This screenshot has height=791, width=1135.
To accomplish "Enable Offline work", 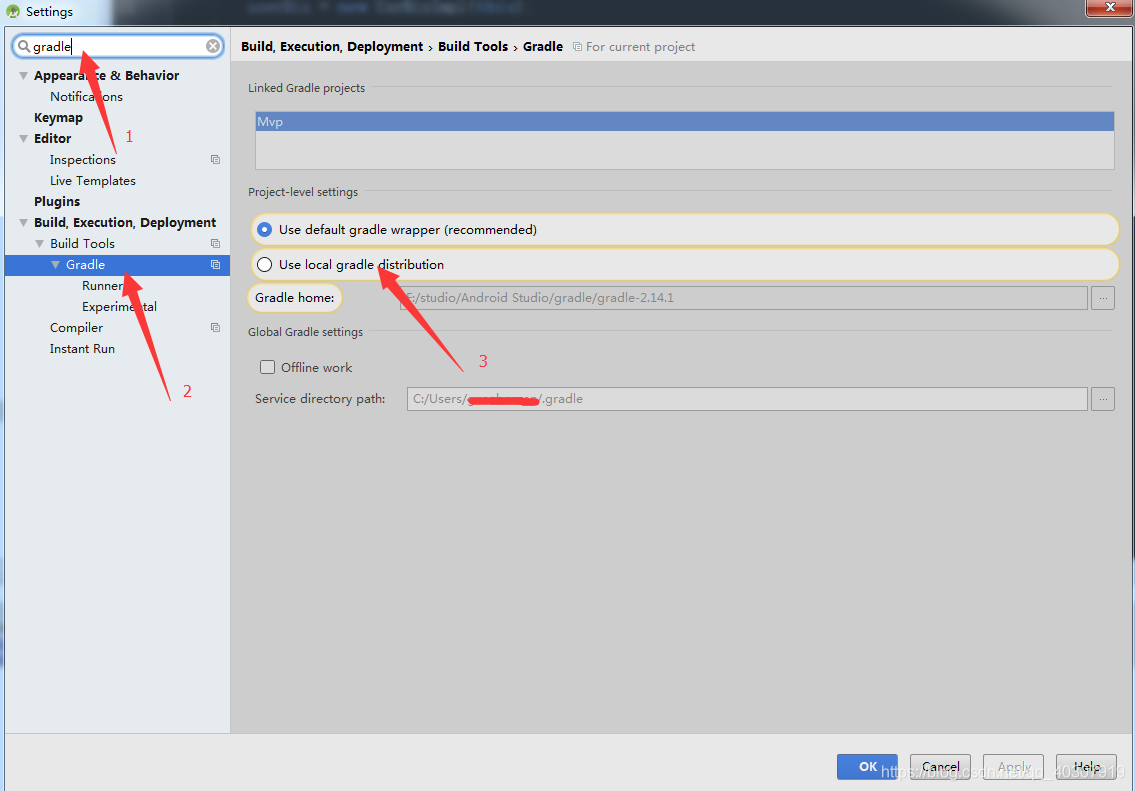I will 267,367.
